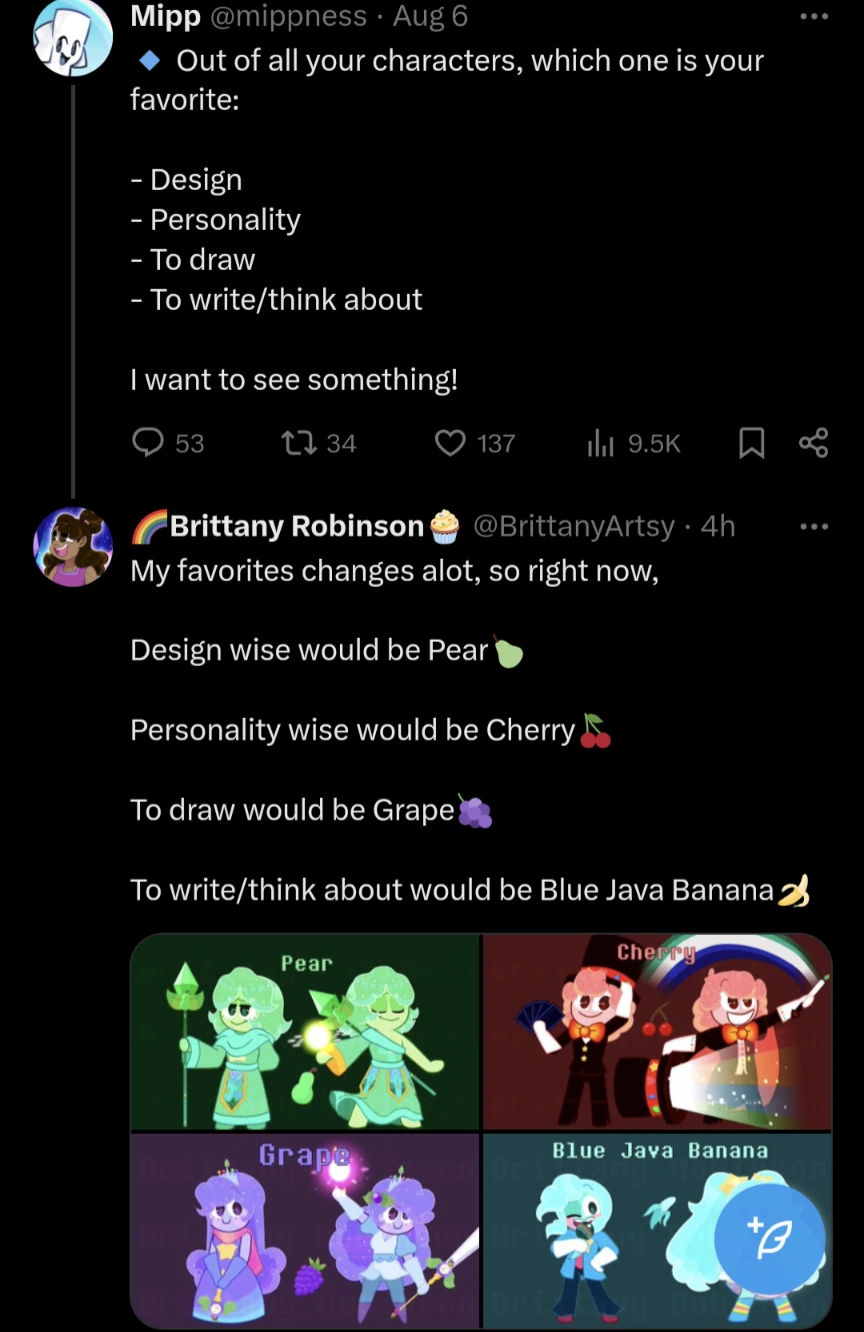Open more options on Mipp's tweet
The height and width of the screenshot is (1332, 864).
[x=814, y=17]
